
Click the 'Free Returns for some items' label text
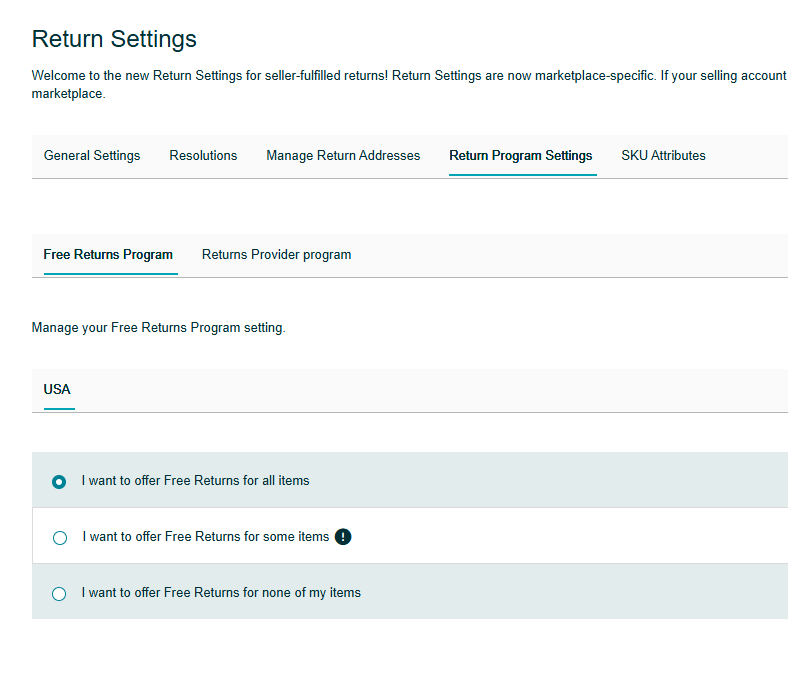click(206, 536)
